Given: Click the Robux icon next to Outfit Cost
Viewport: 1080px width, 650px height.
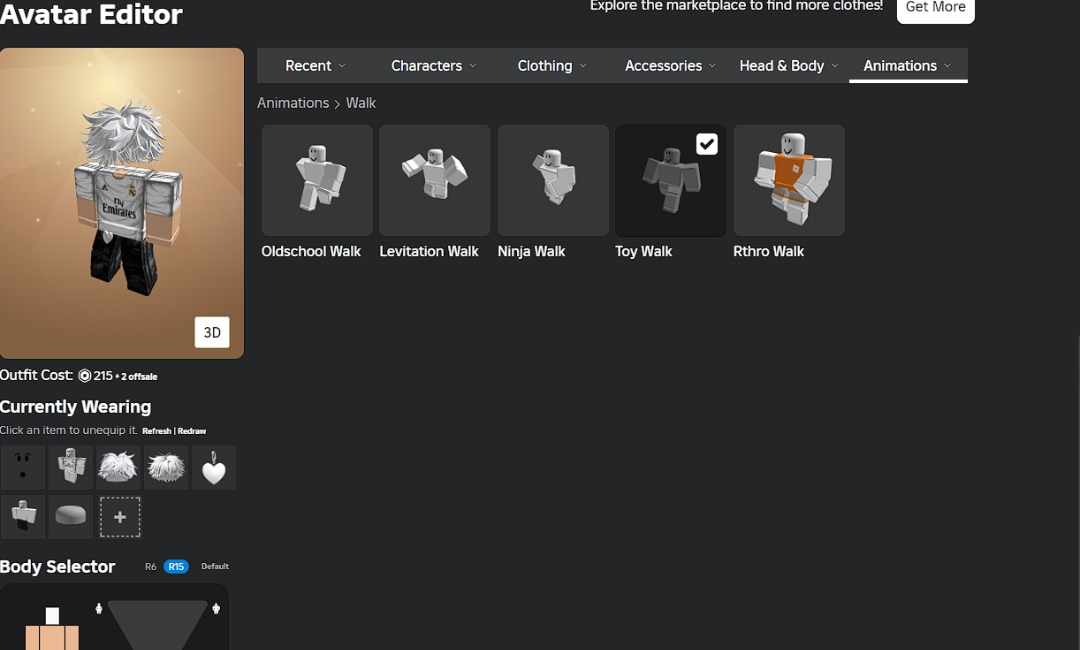Looking at the screenshot, I should tap(85, 375).
